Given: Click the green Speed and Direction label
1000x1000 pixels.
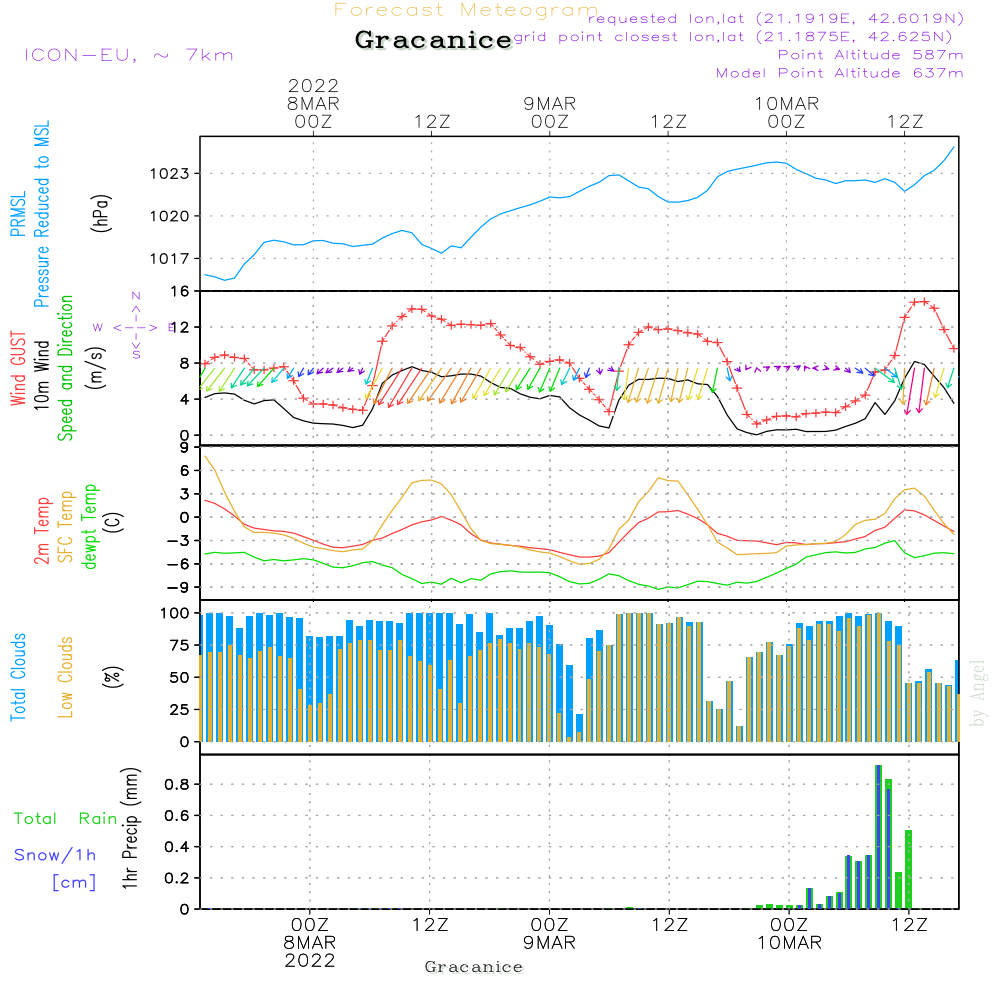Looking at the screenshot, I should 66,368.
